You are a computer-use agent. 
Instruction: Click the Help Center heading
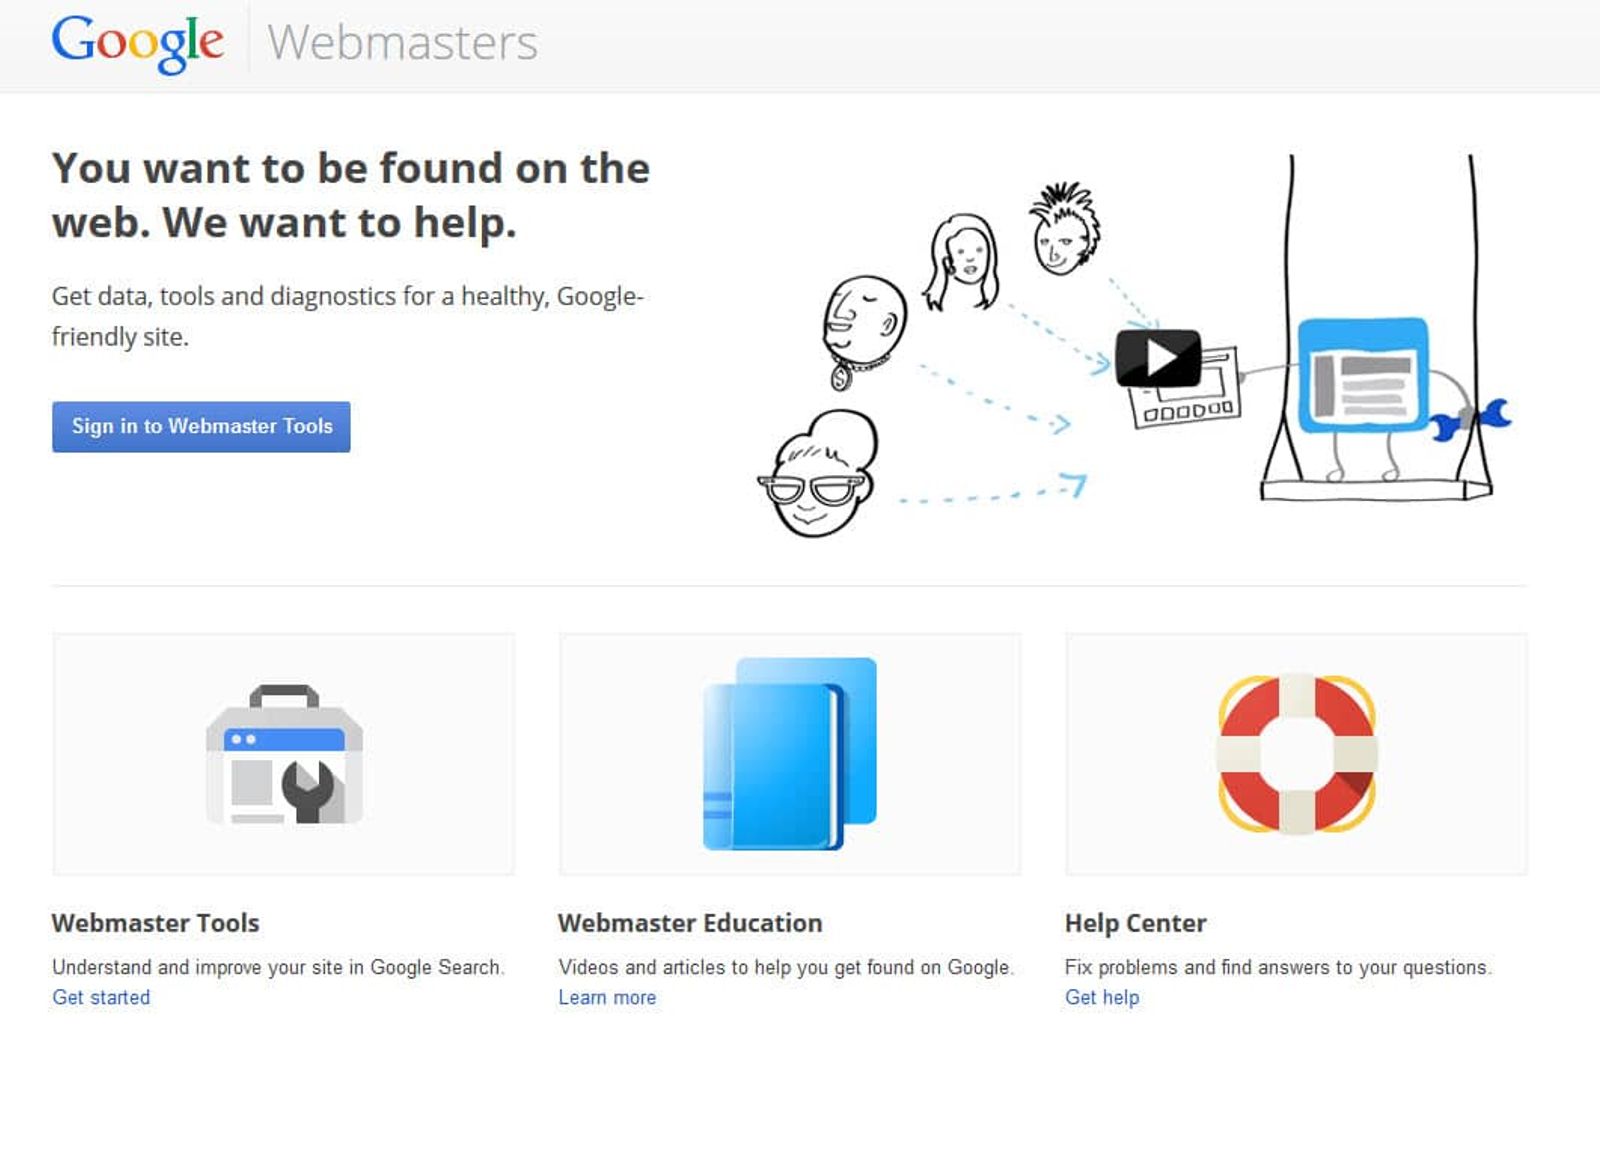click(1136, 923)
